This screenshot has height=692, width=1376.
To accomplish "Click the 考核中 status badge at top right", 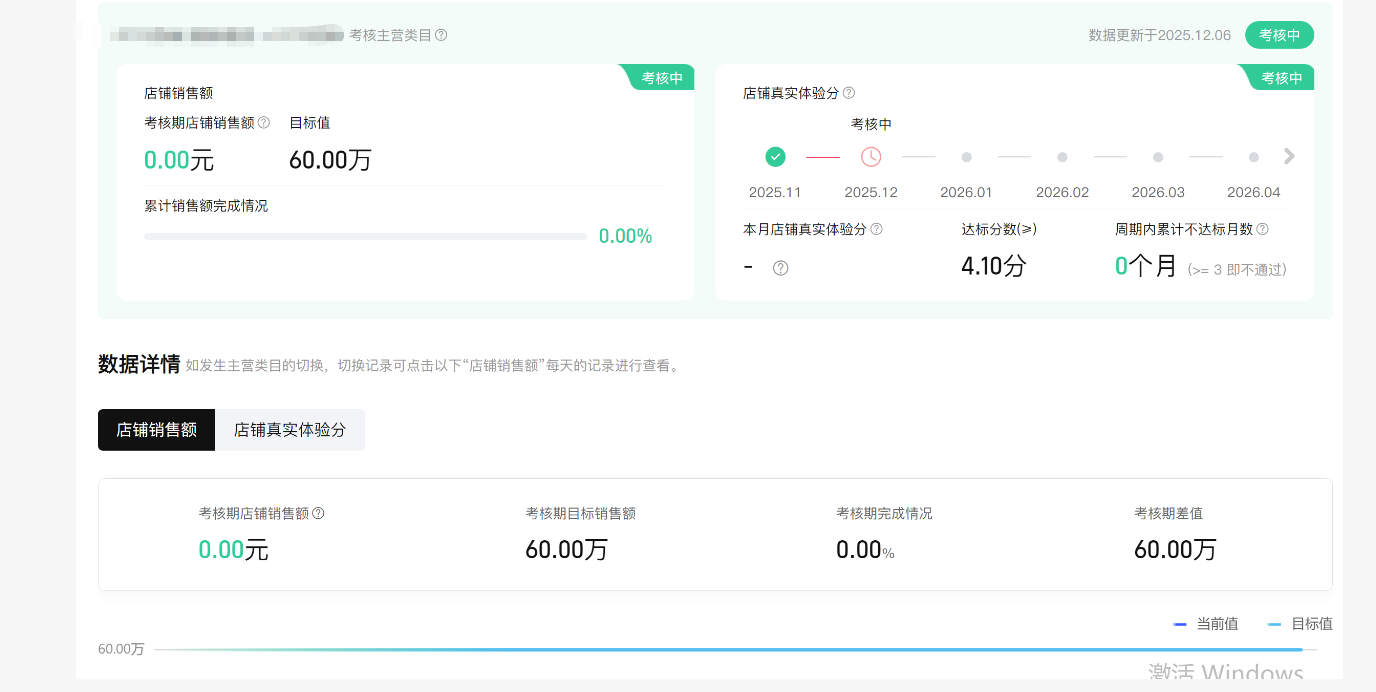I will point(1279,35).
